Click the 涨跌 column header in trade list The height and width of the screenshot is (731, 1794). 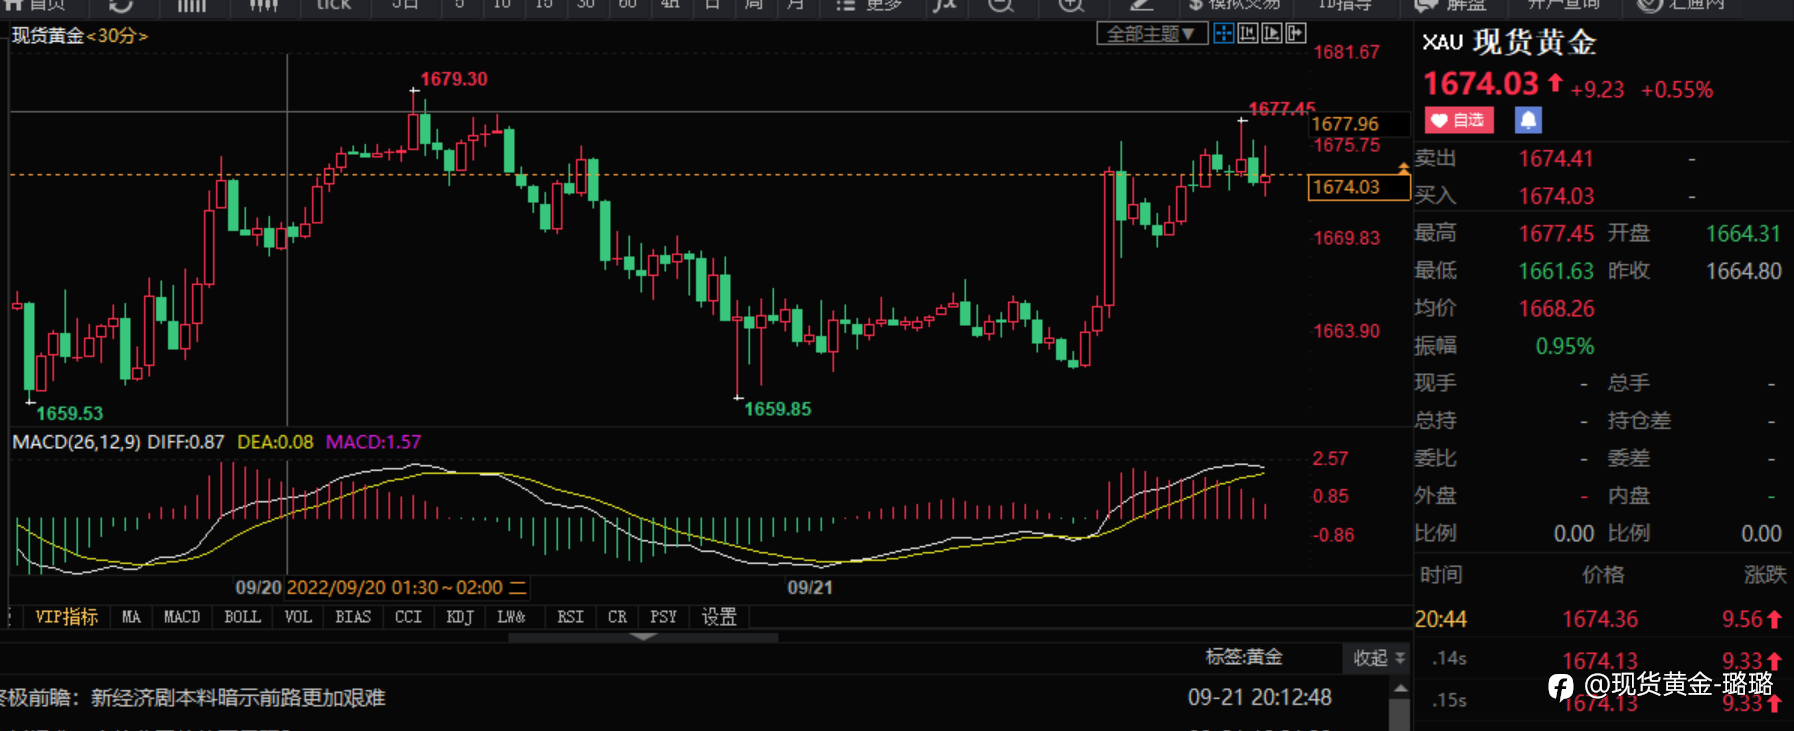[x=1764, y=575]
